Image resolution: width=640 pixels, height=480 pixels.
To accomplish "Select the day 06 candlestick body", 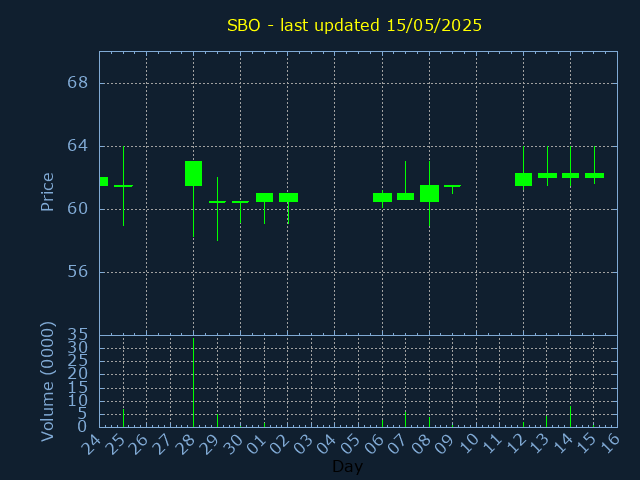I will click(382, 198).
